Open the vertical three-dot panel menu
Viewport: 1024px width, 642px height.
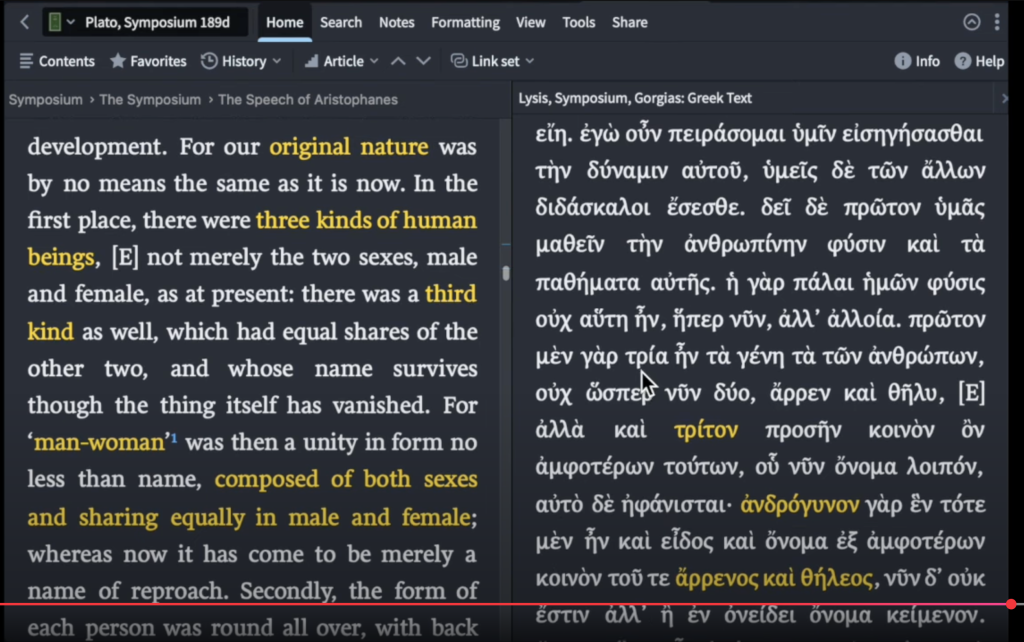click(997, 22)
